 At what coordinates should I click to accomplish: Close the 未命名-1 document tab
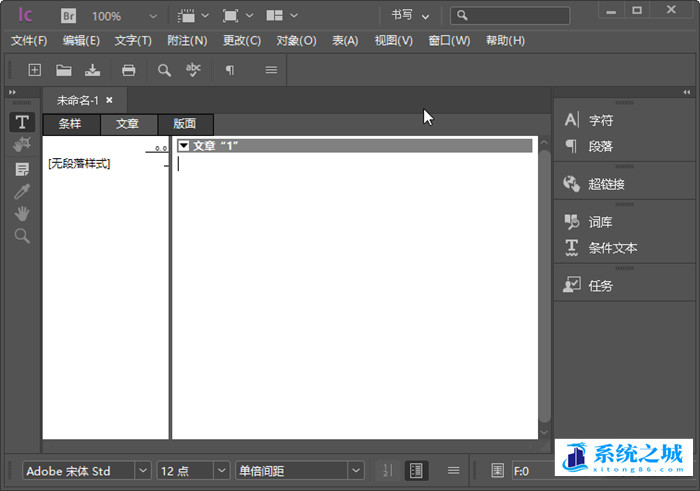[x=109, y=100]
